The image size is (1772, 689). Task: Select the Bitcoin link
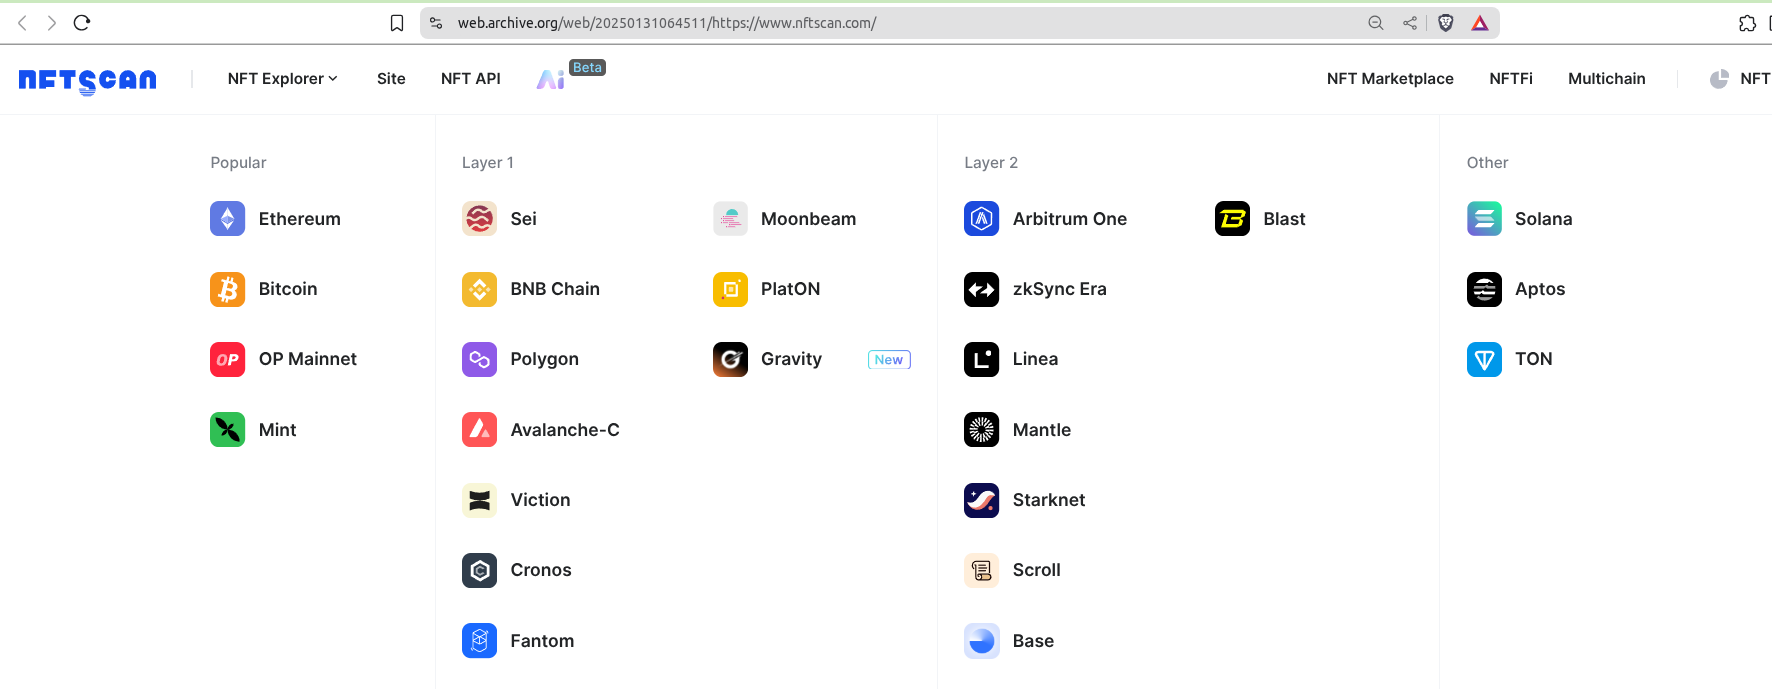coord(288,289)
